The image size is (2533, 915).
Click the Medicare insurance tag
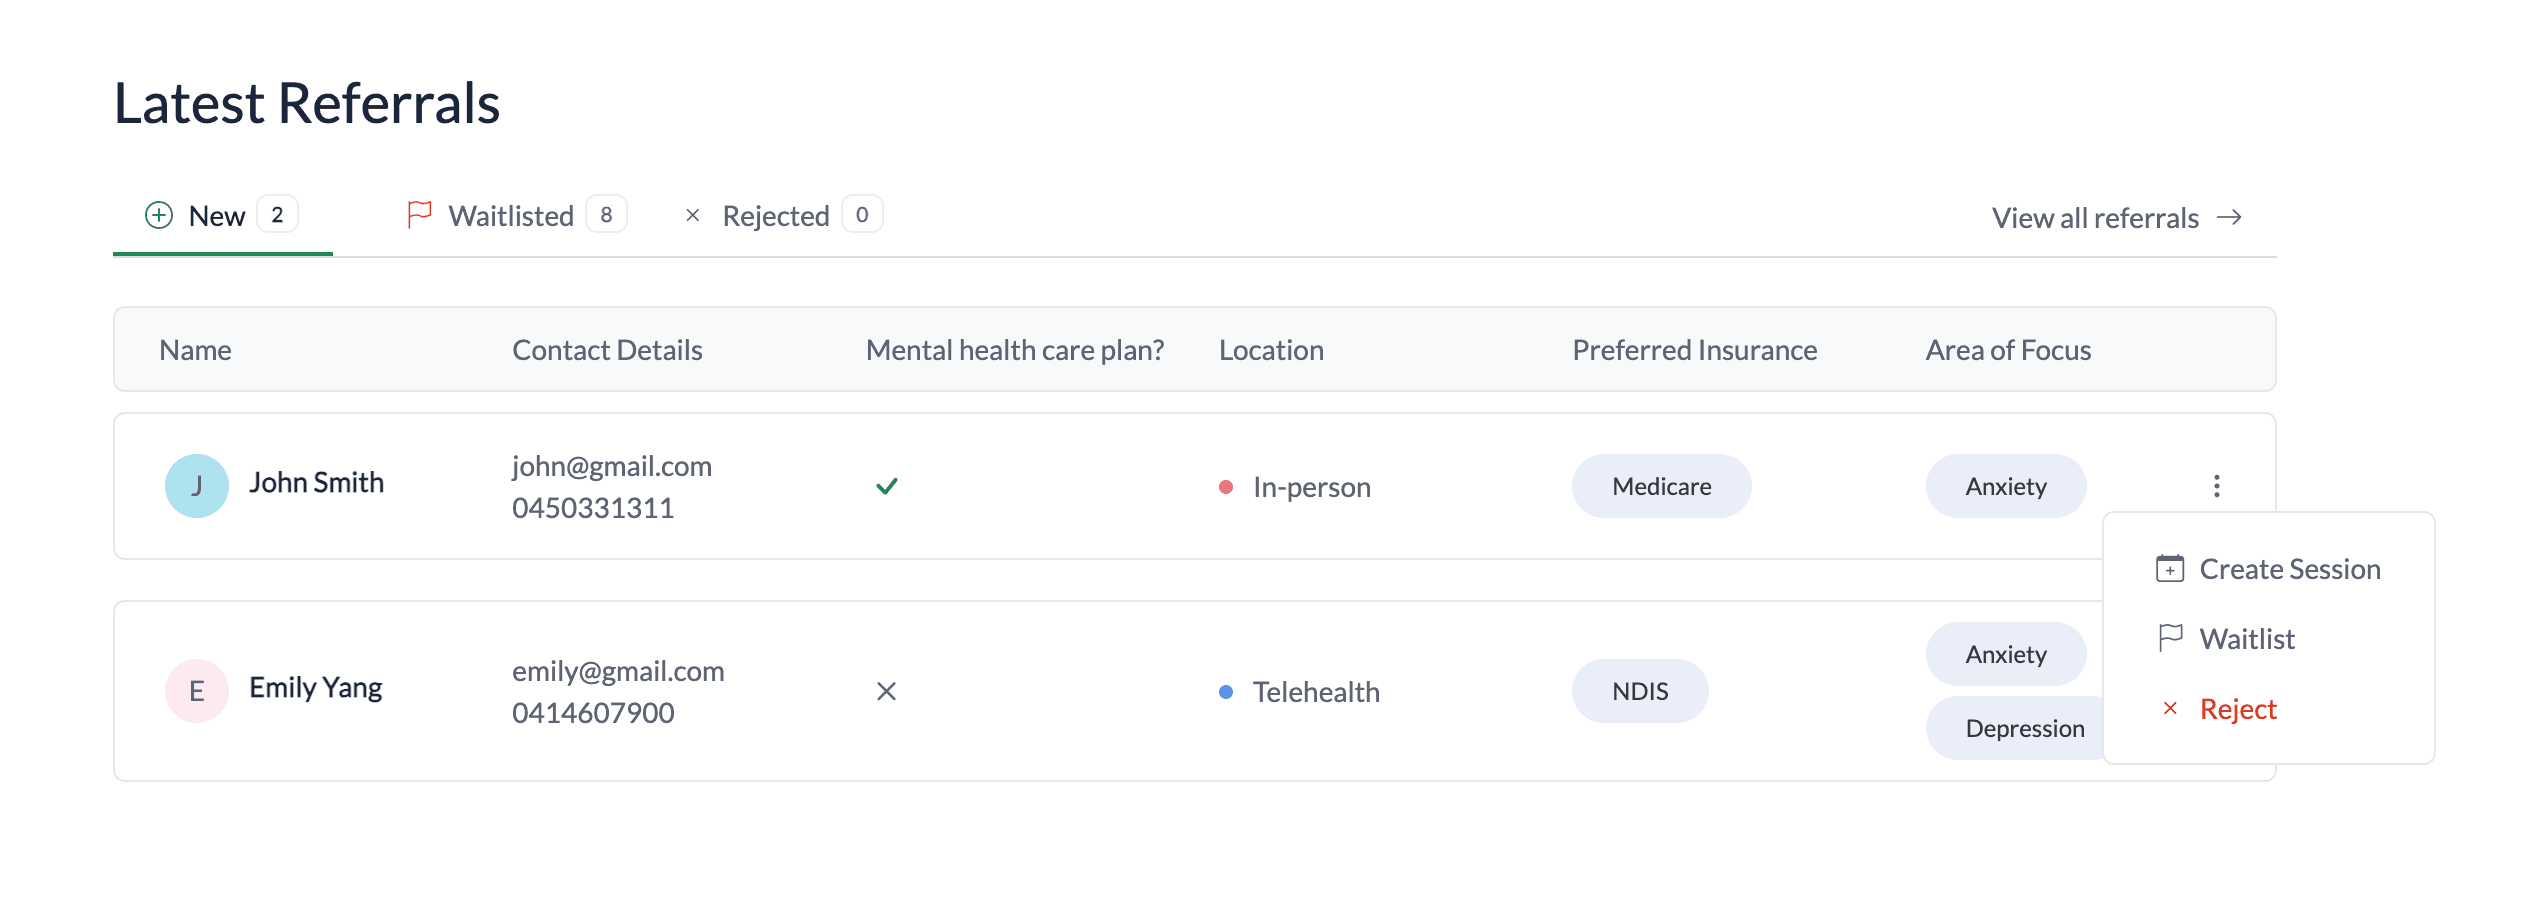[x=1661, y=487]
